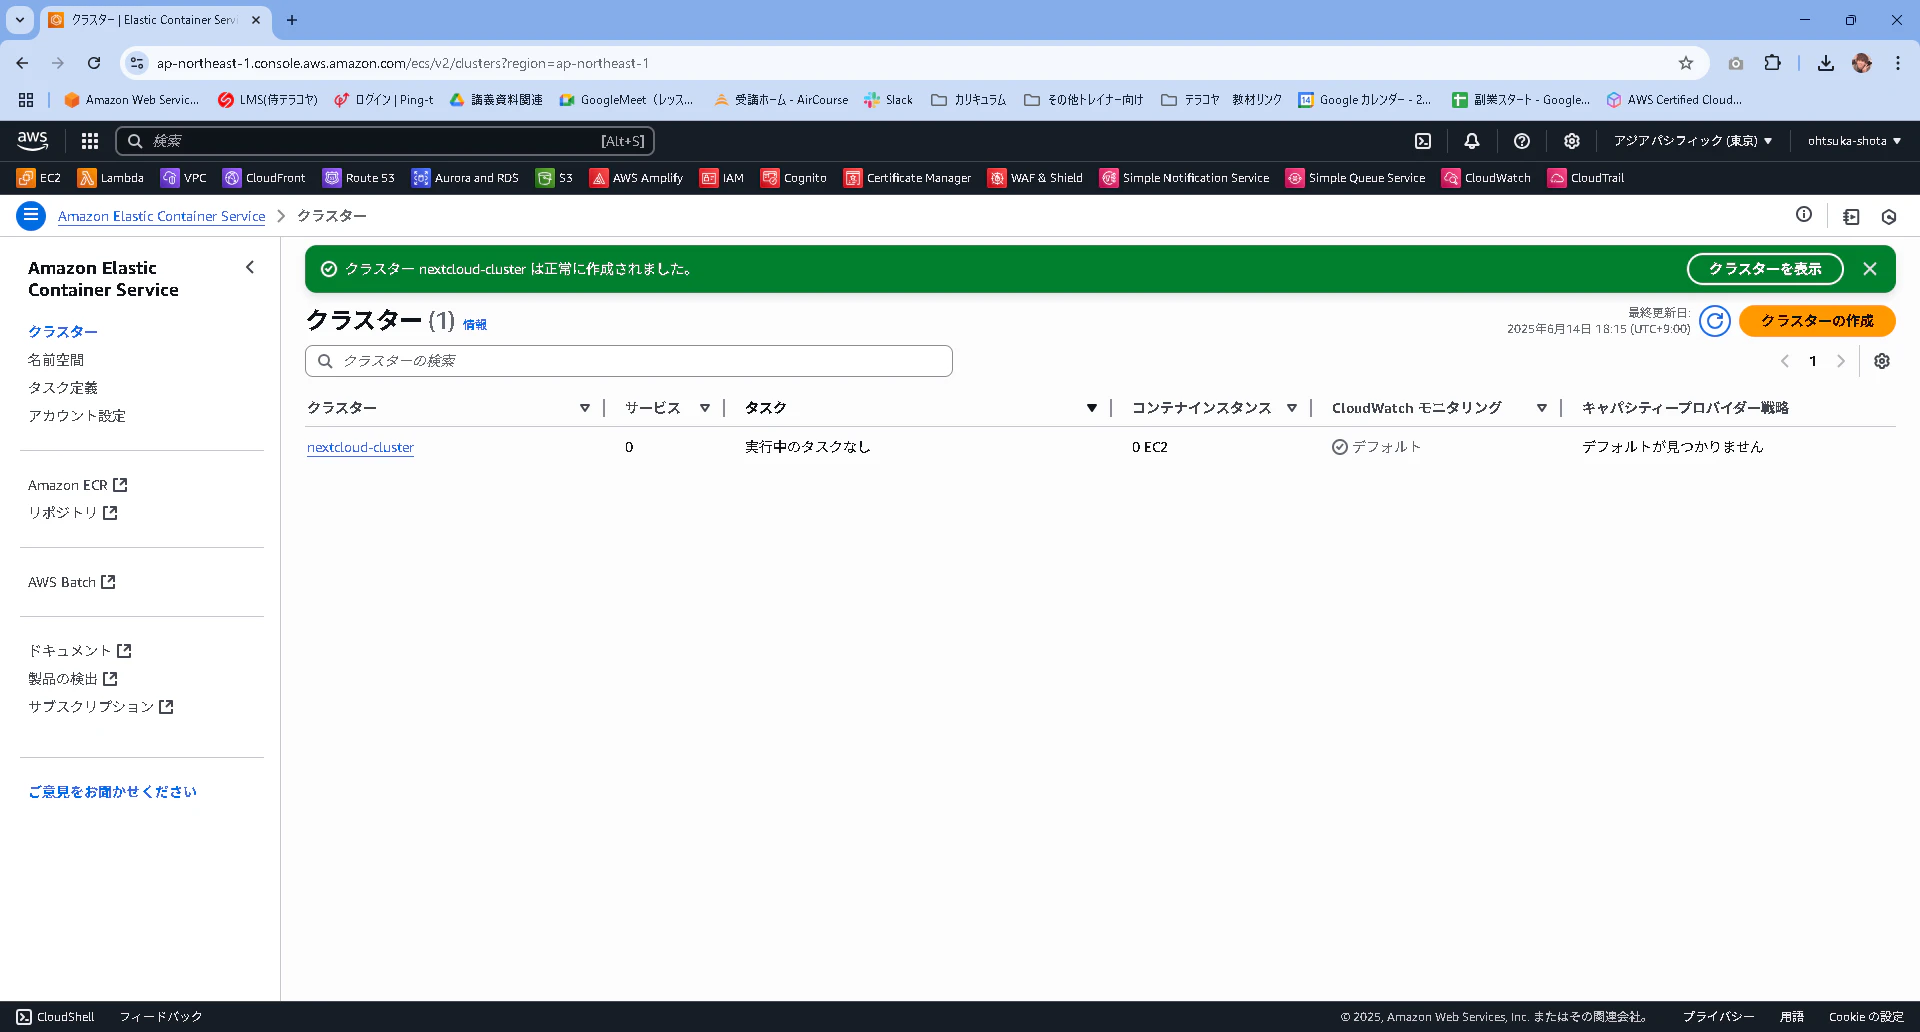1920x1032 pixels.
Task: Open the Cookie の設定 footer link
Action: point(1866,1017)
